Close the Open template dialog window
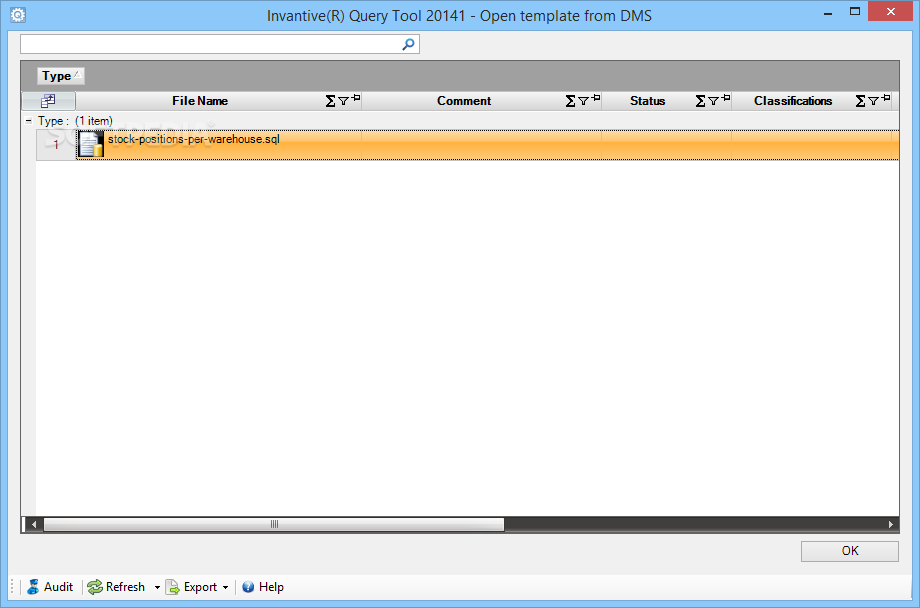 (x=891, y=12)
